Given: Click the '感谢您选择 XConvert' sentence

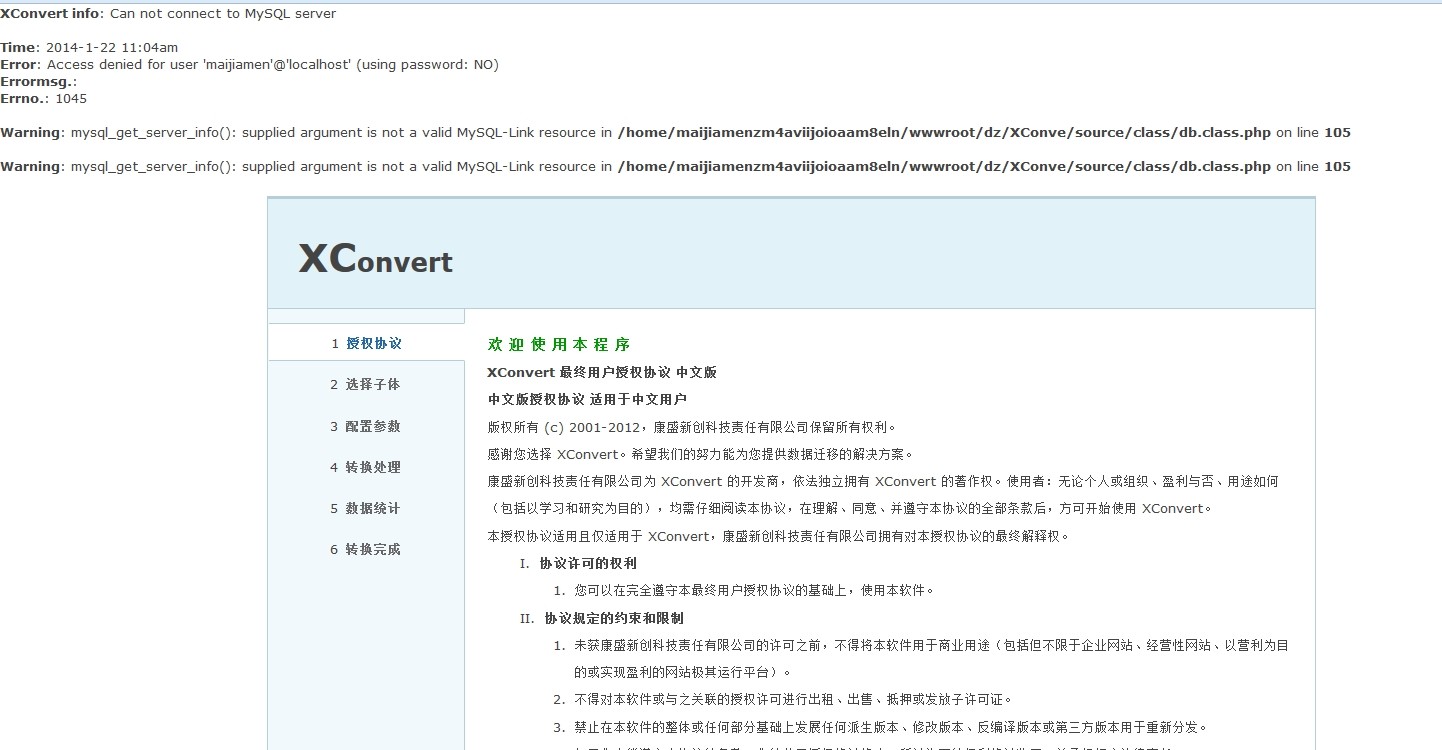Looking at the screenshot, I should pos(700,454).
